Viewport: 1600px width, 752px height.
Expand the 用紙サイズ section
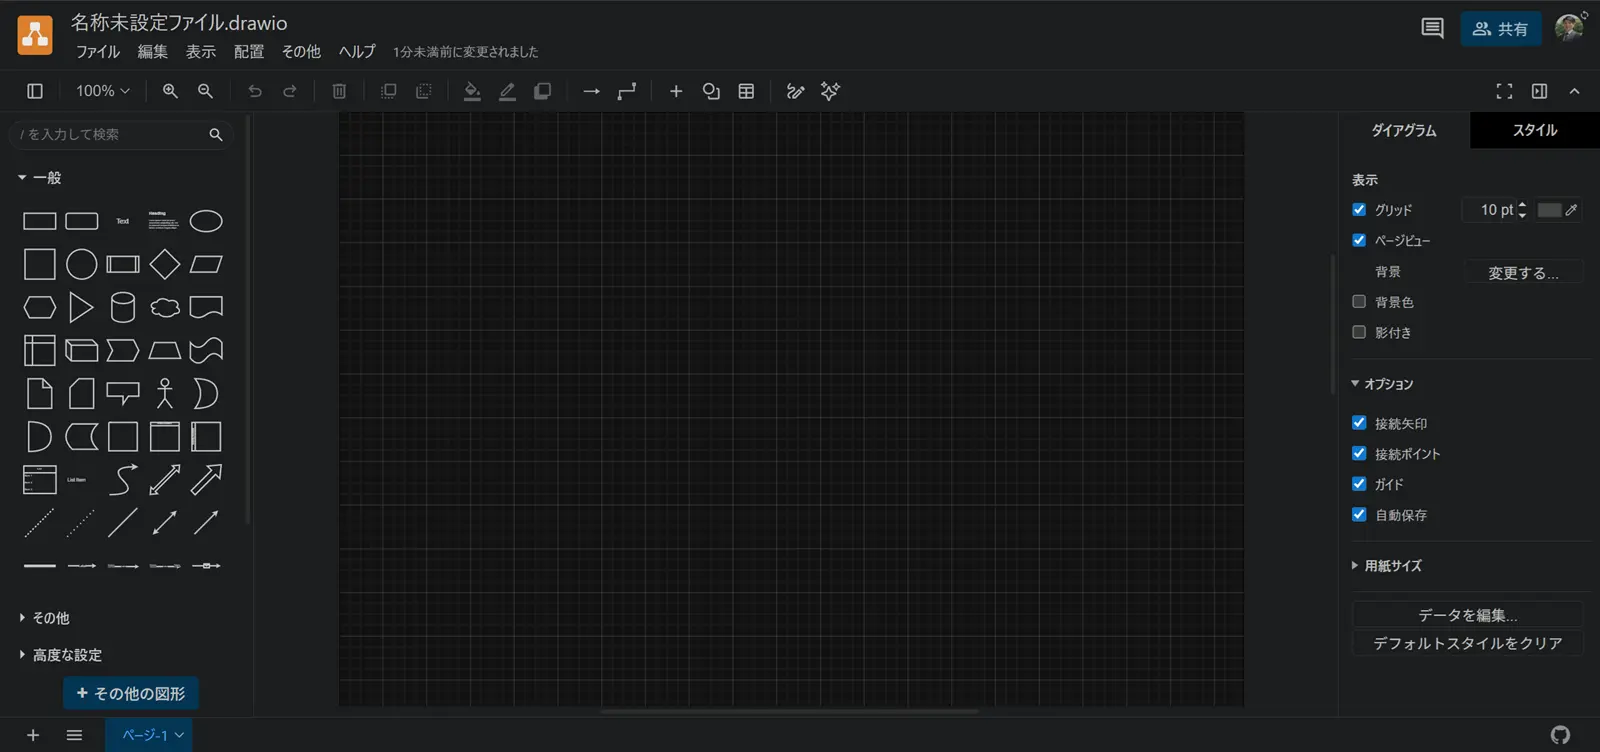(1392, 566)
